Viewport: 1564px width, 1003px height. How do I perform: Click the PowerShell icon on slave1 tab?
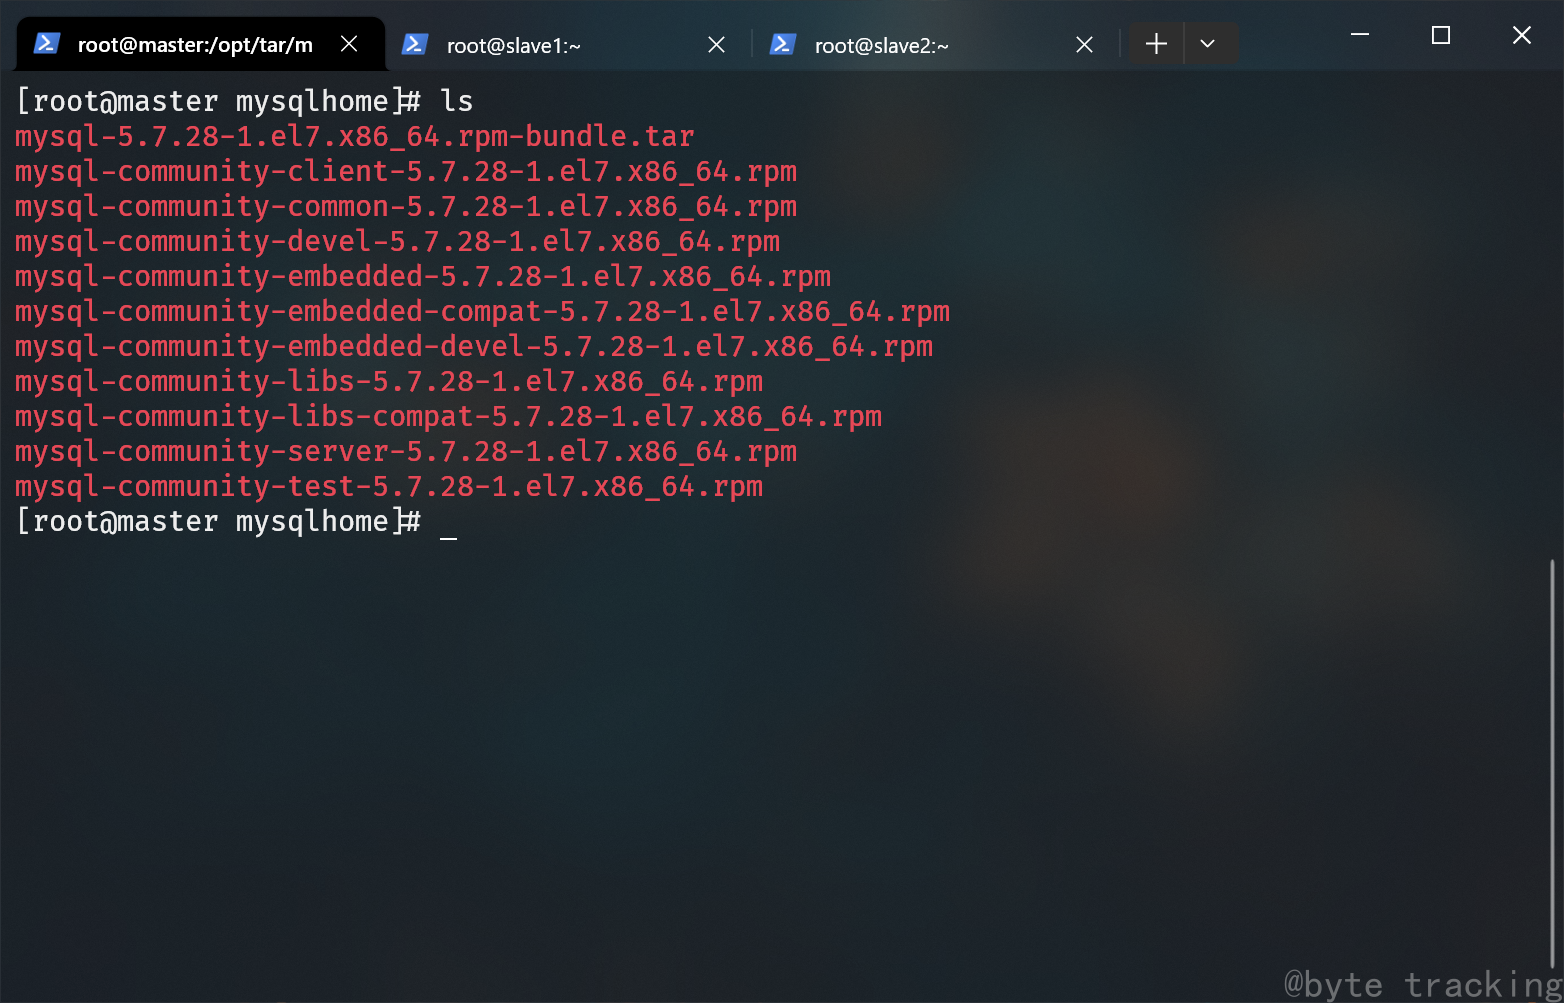(x=415, y=45)
